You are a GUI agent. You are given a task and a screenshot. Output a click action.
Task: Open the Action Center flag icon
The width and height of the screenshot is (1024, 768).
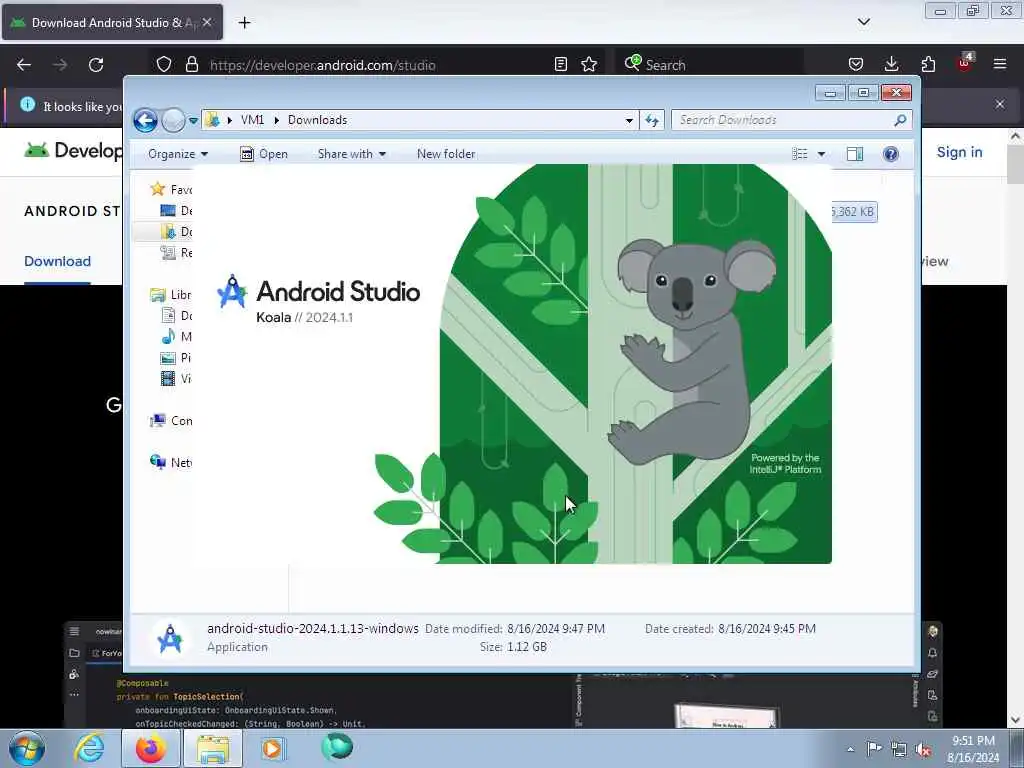[874, 748]
